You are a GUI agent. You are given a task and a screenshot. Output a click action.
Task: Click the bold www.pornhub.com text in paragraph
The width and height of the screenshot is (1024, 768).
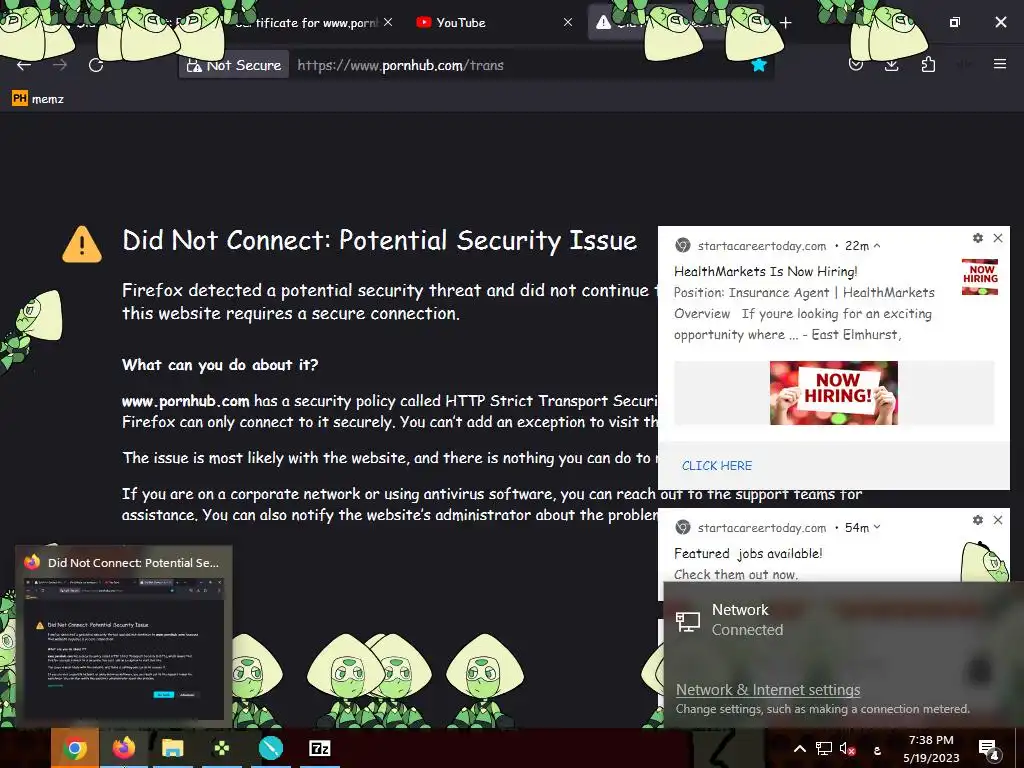click(x=185, y=400)
